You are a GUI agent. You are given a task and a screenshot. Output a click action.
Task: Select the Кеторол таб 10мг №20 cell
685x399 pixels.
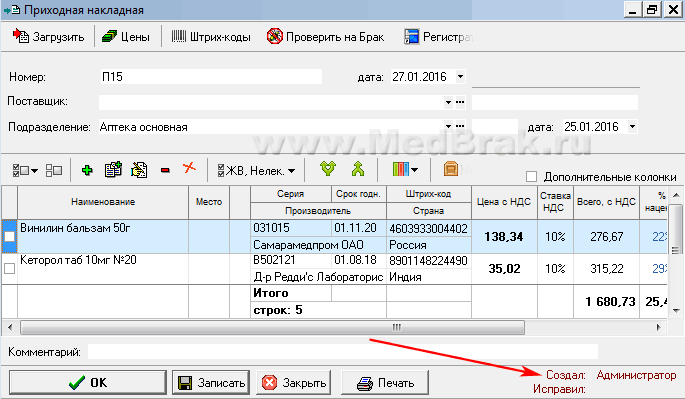coord(103,268)
